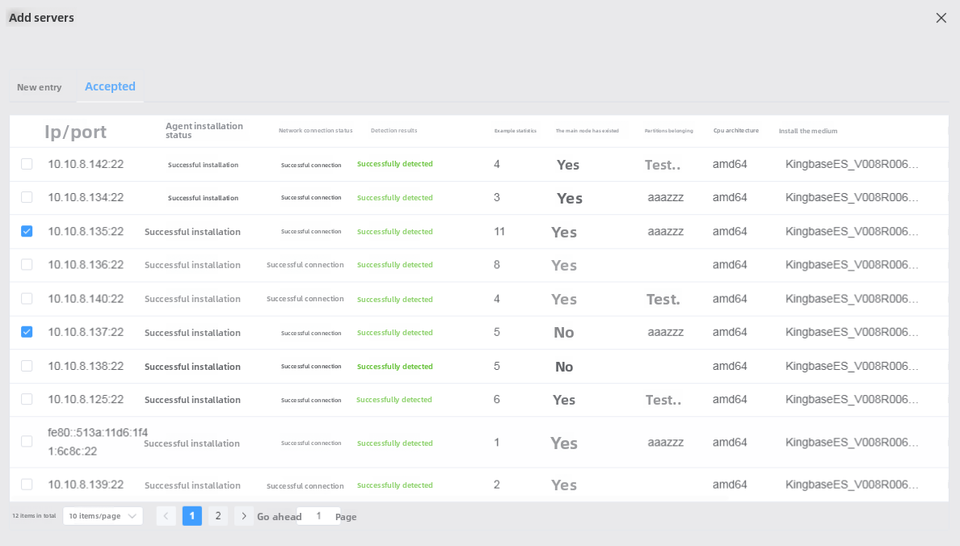Check the box for 10.10.8.142:22
Image resolution: width=960 pixels, height=546 pixels.
pyautogui.click(x=27, y=164)
